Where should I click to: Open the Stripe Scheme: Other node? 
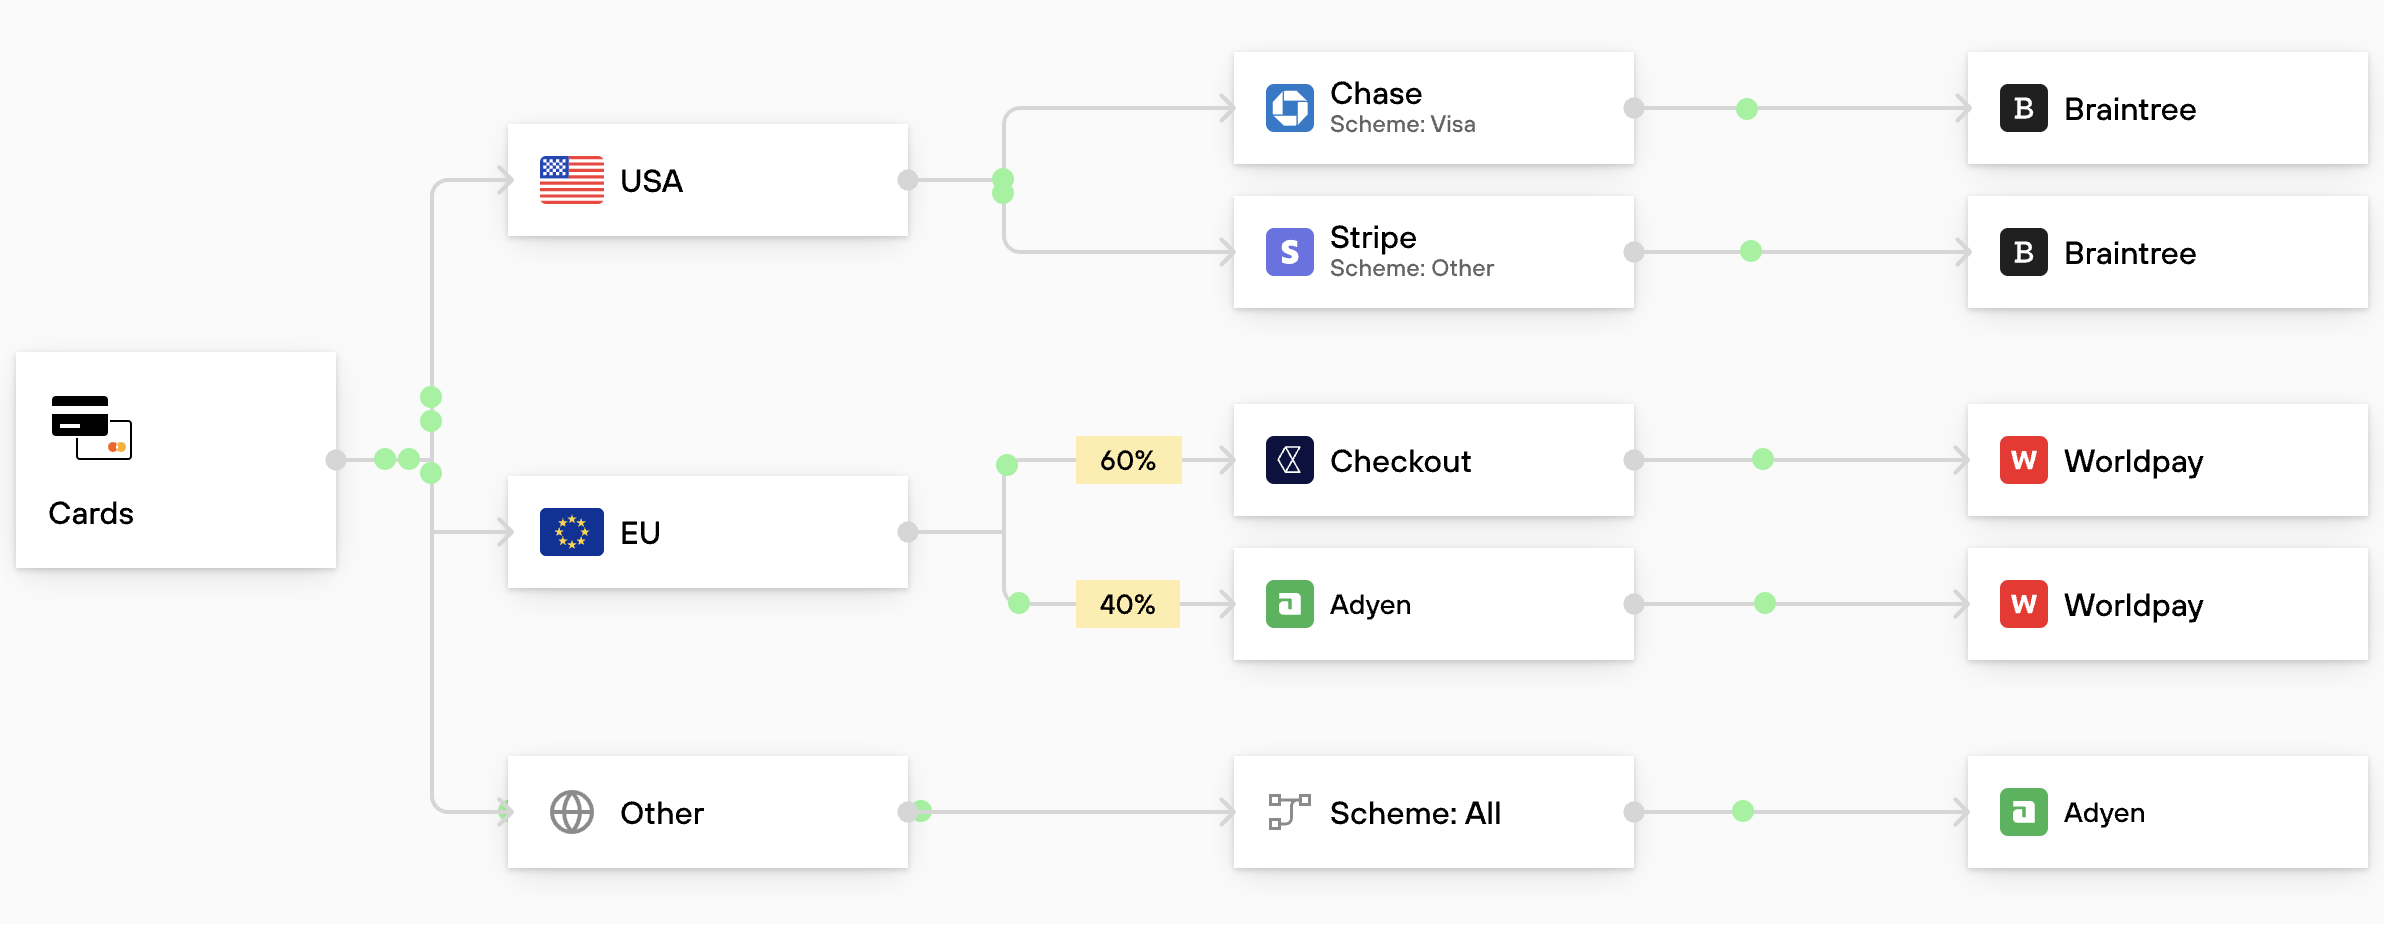1433,252
